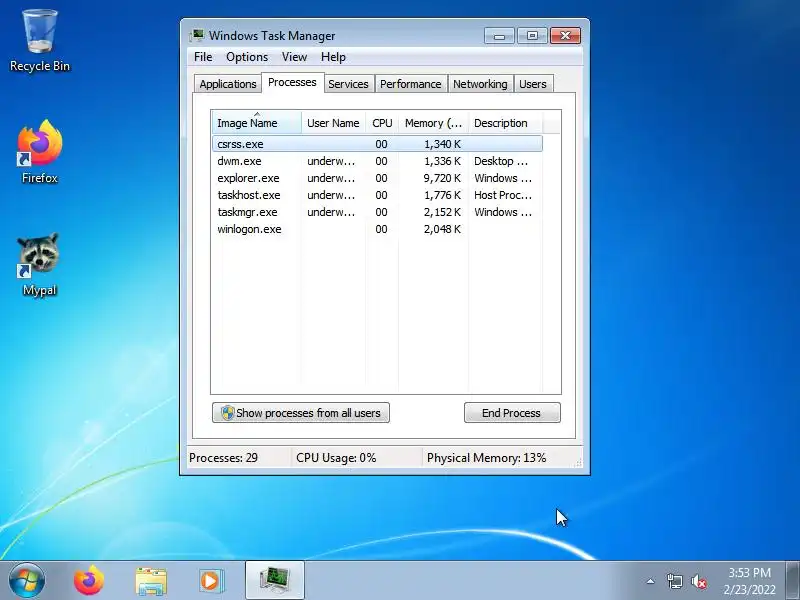The height and width of the screenshot is (600, 800).
Task: Open the Windows Start orb
Action: point(27,581)
